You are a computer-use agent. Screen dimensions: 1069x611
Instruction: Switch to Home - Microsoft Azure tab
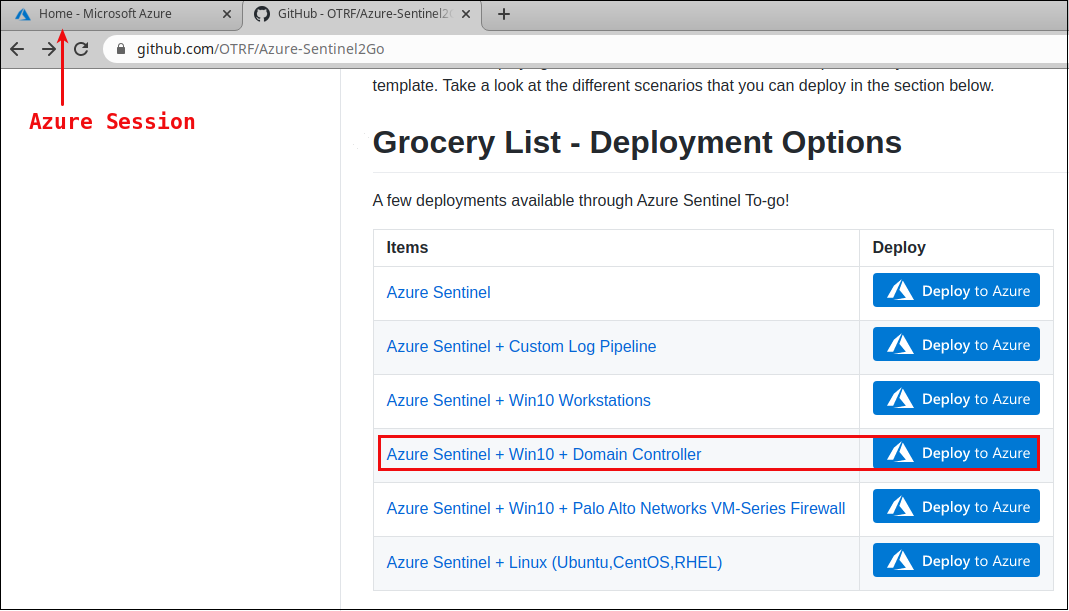coord(105,14)
